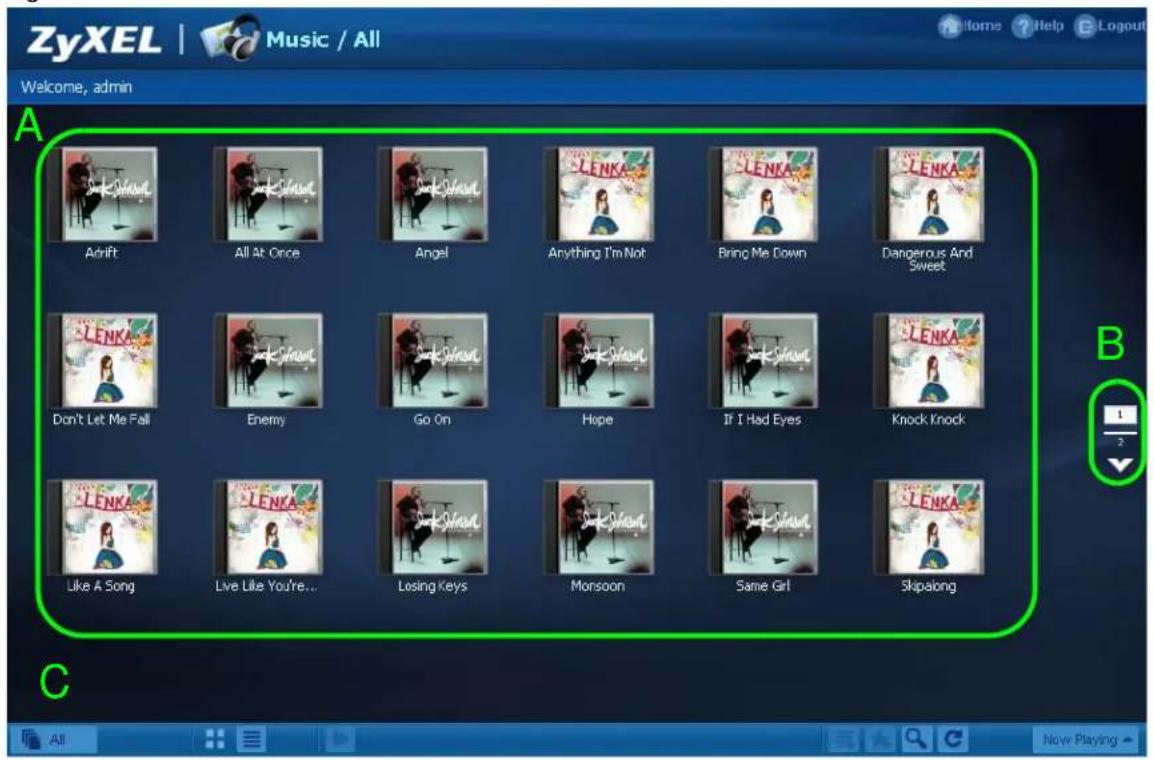Open the Losing Keys track cover
The image size is (1154, 760).
(433, 528)
